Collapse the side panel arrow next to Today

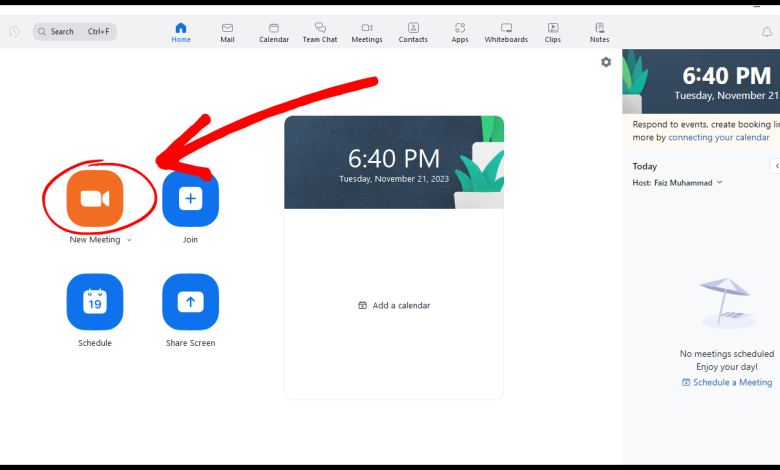[x=776, y=166]
